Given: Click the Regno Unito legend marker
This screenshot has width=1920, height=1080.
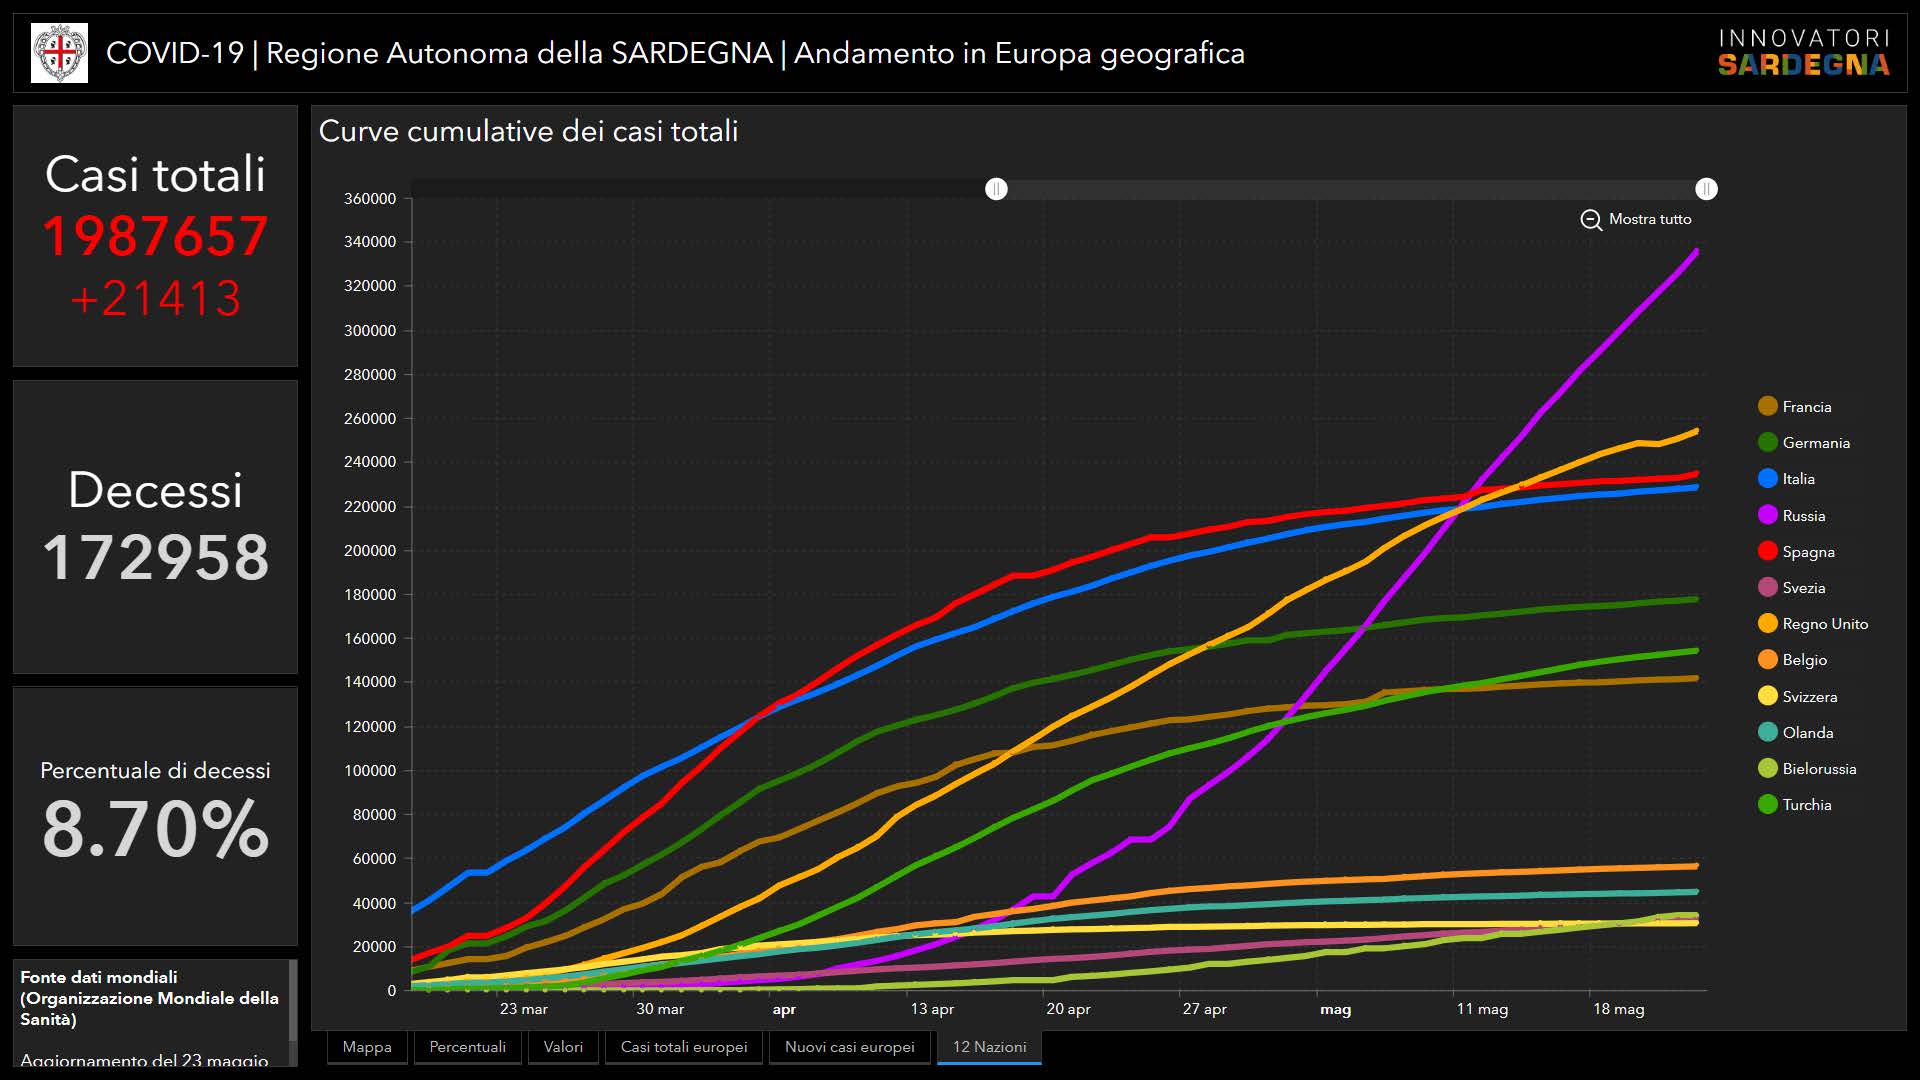Looking at the screenshot, I should tap(1768, 624).
